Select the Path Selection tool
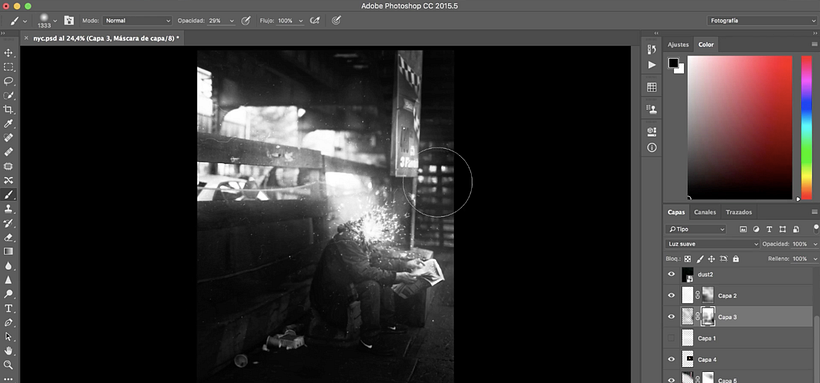Viewport: 820px width, 383px height. click(x=8, y=336)
